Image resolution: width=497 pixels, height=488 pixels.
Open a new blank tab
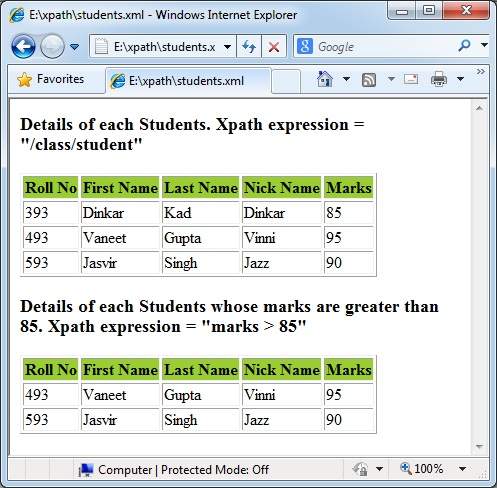pos(286,81)
